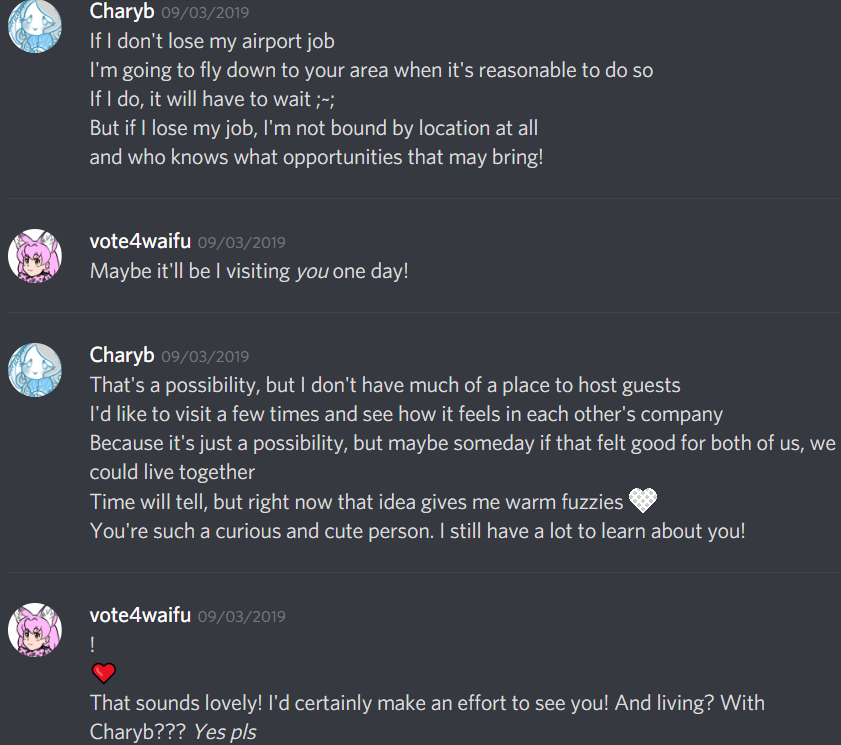Screen dimensions: 841x745
Task: Click the "I'm going to fly down" message line
Action: click(371, 70)
